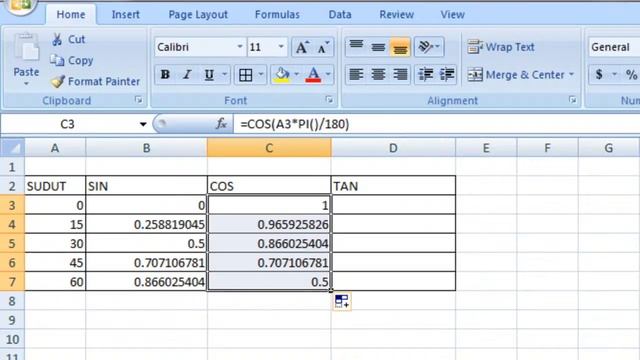The height and width of the screenshot is (360, 640).
Task: Click the Copy icon
Action: (x=57, y=60)
